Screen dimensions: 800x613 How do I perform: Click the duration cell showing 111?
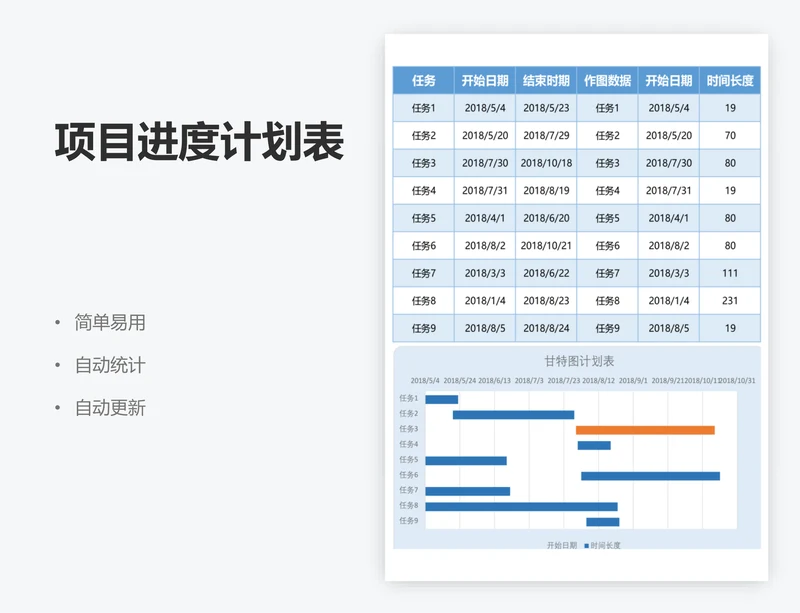pyautogui.click(x=730, y=274)
